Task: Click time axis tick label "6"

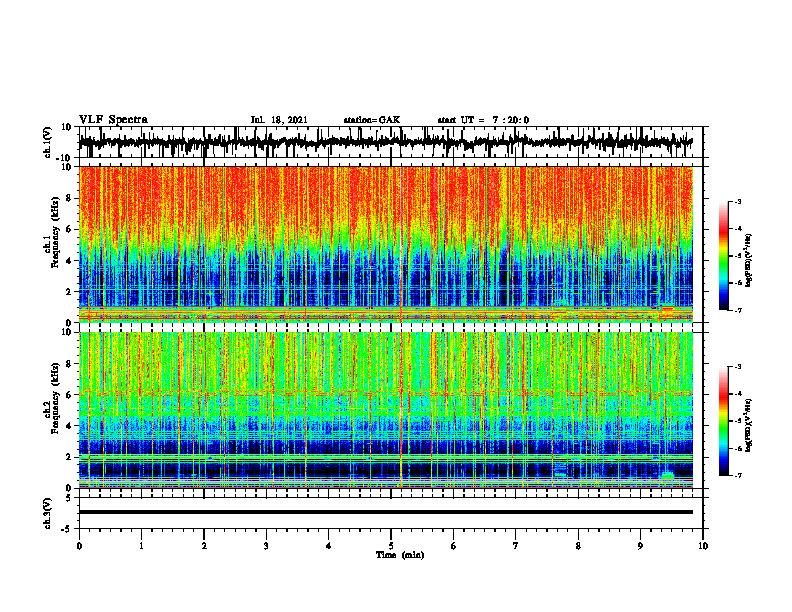Action: pyautogui.click(x=454, y=546)
